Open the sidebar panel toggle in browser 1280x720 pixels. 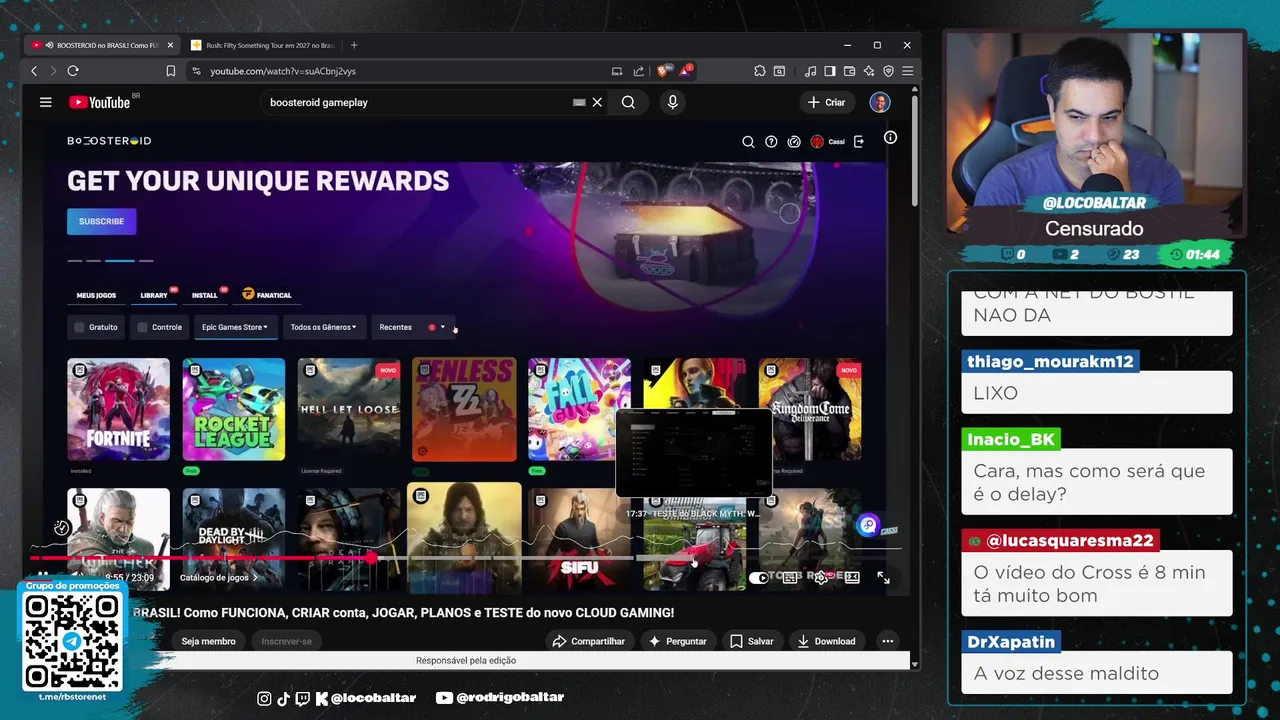[x=830, y=71]
